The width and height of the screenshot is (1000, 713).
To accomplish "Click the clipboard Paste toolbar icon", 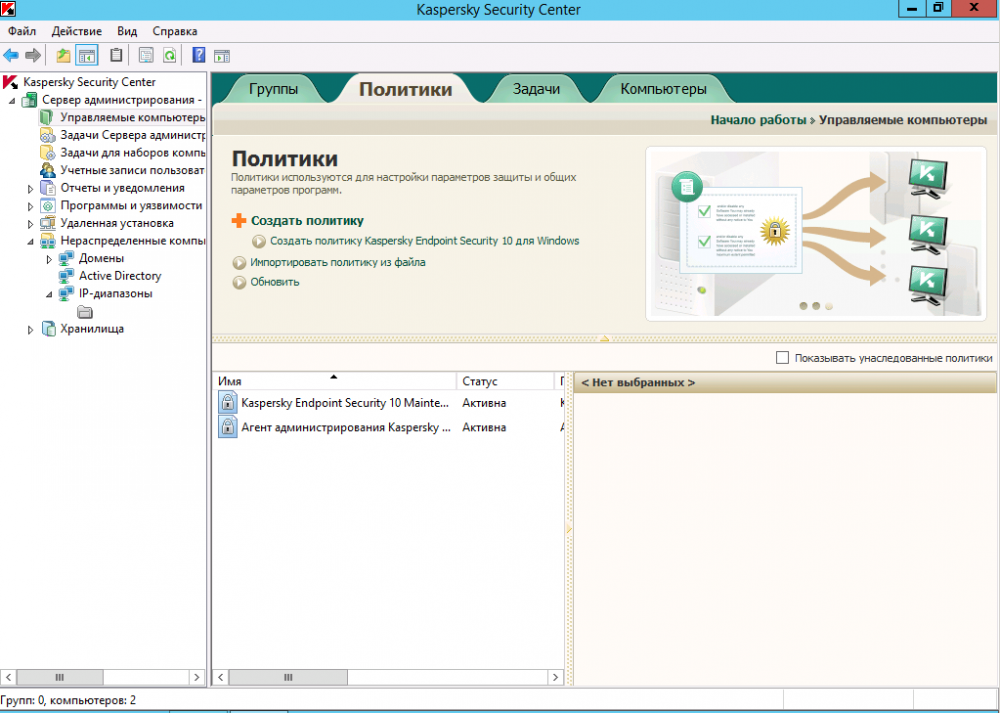I will coord(116,55).
